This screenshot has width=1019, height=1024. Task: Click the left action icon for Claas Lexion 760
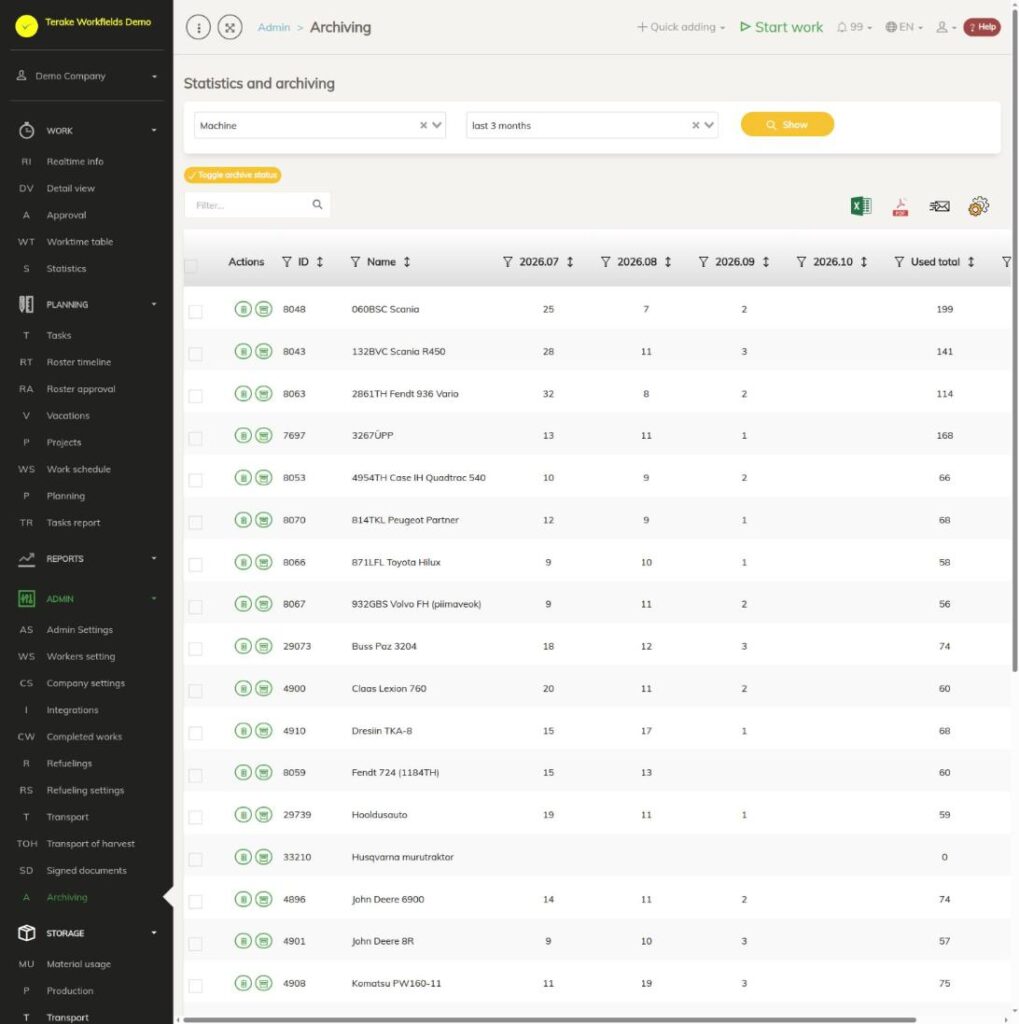(x=243, y=688)
